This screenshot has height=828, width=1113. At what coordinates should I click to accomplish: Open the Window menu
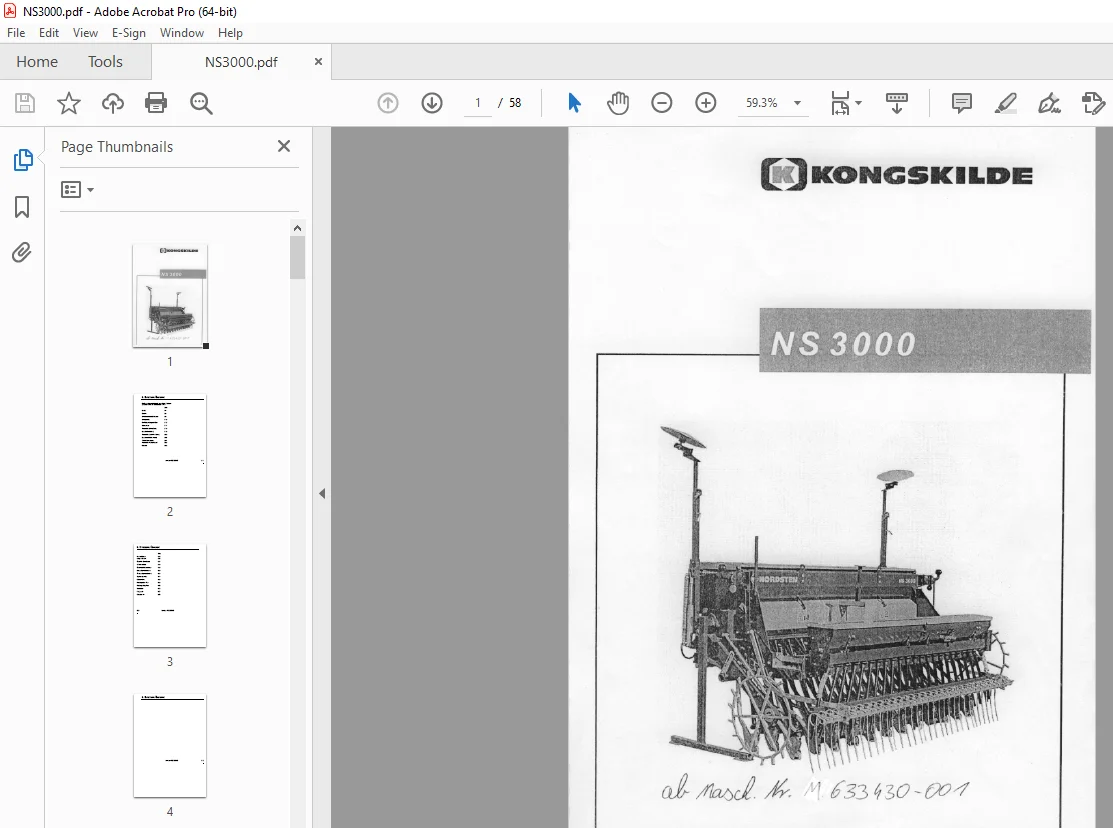(x=182, y=33)
